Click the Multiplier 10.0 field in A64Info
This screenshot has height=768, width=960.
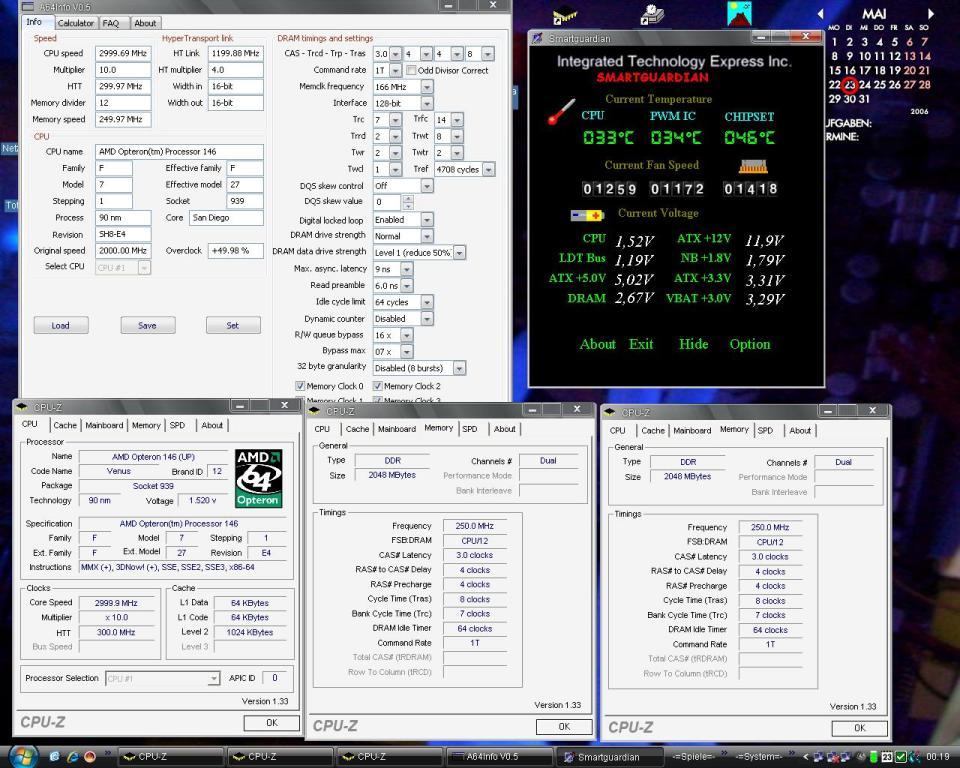(x=123, y=70)
